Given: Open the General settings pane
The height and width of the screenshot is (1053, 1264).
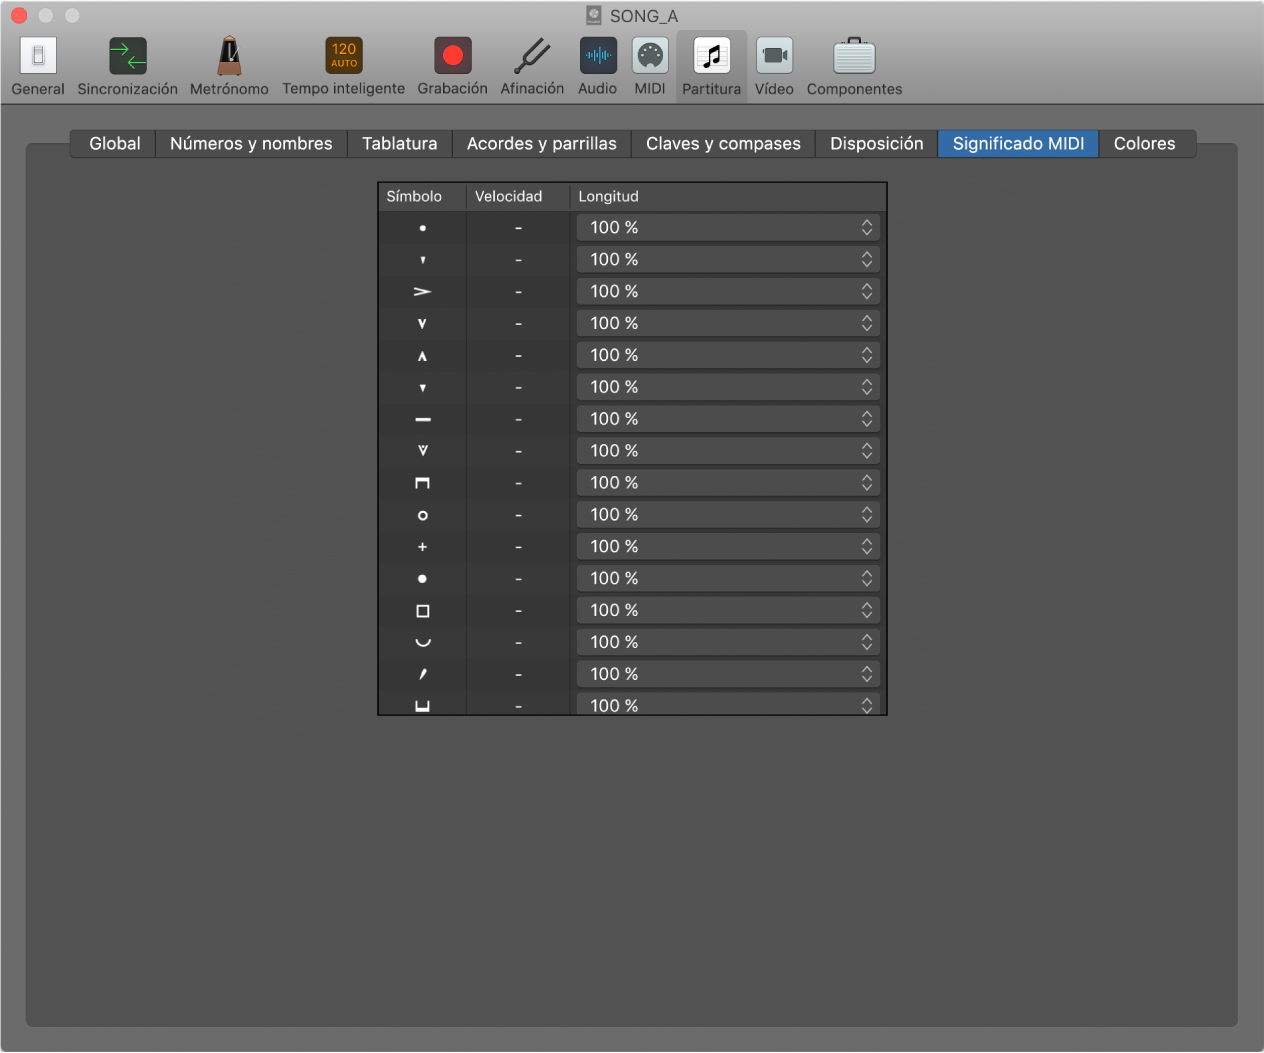Looking at the screenshot, I should pyautogui.click(x=38, y=58).
